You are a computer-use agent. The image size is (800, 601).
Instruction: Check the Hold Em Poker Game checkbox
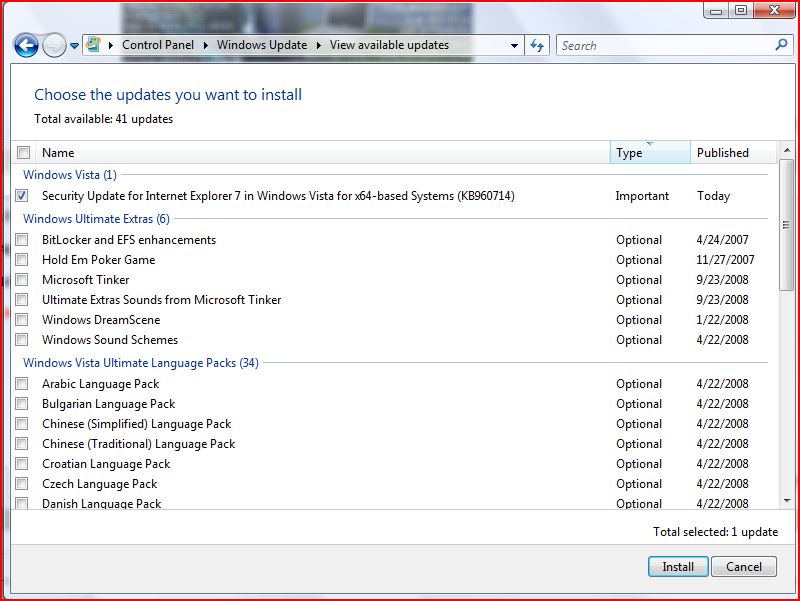tap(22, 259)
